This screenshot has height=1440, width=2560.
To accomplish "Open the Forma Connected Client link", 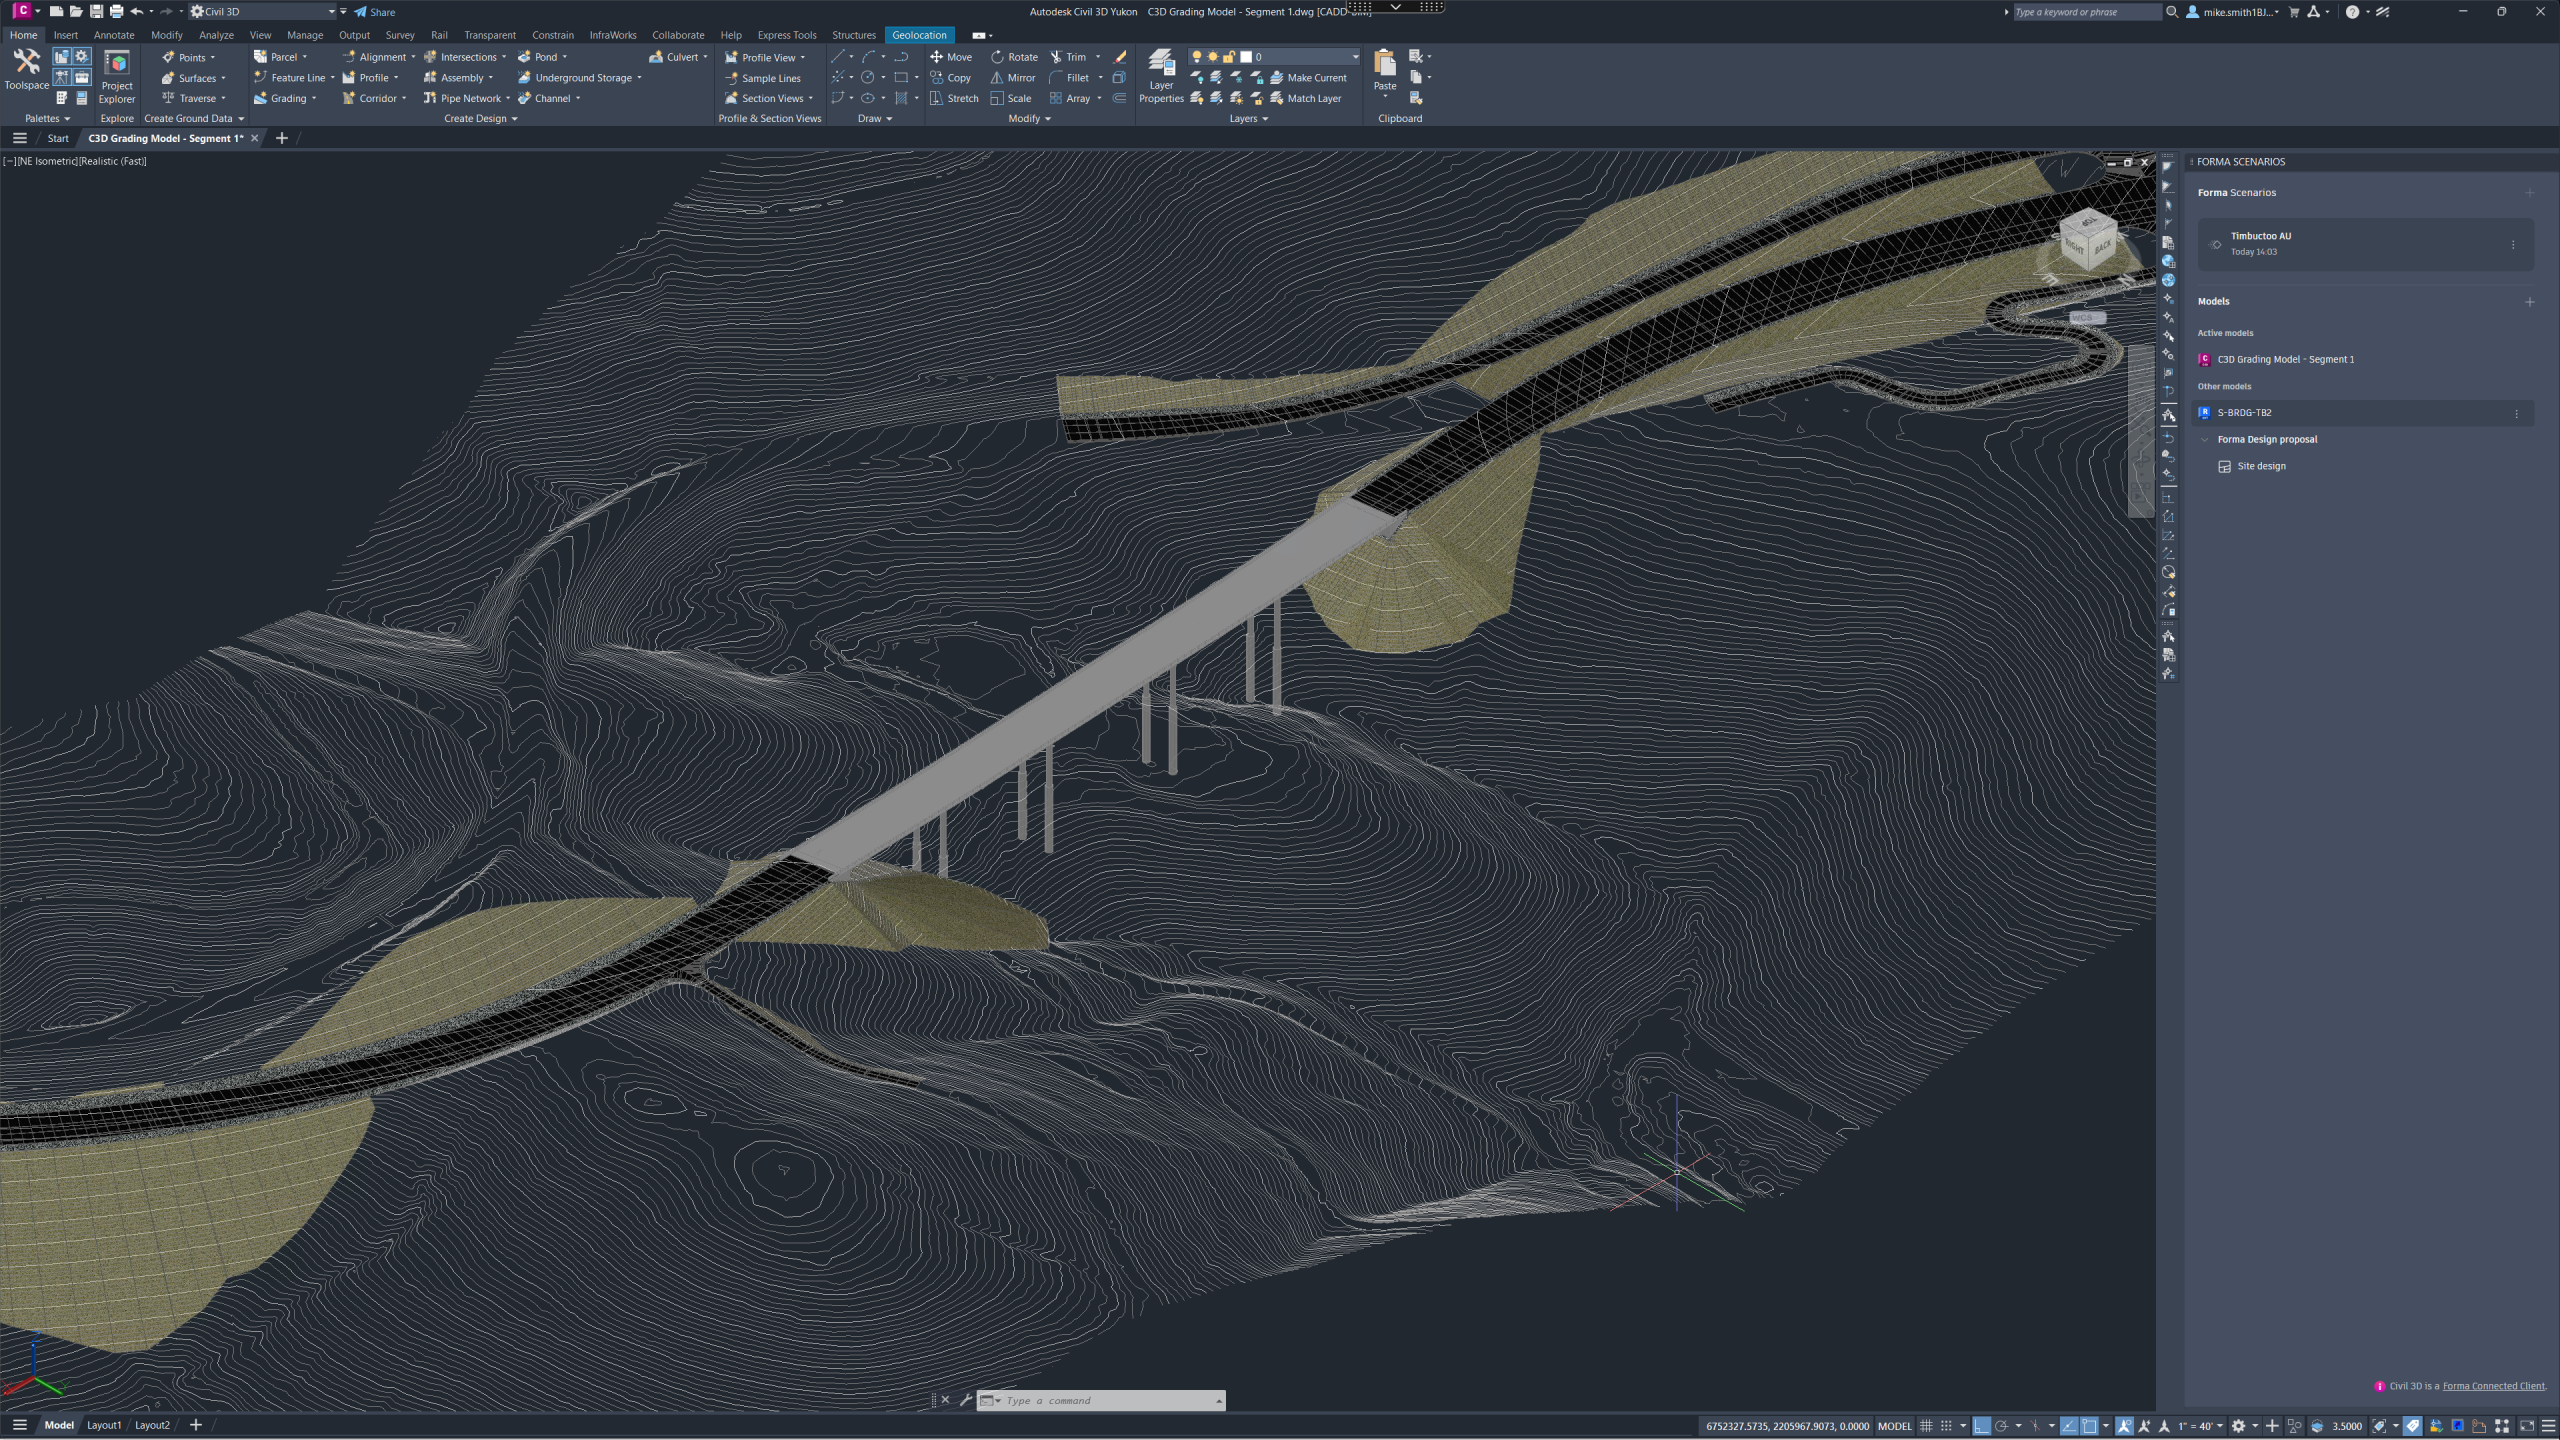I will click(x=2493, y=1386).
